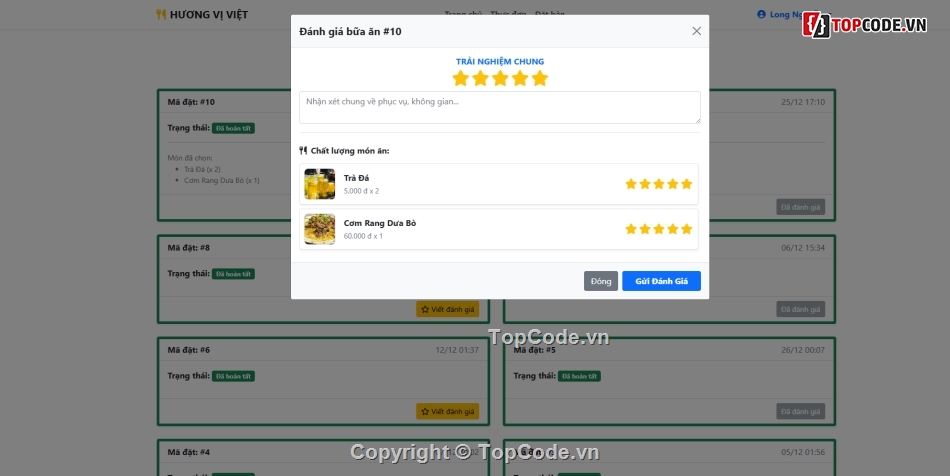
Task: Give Cơm Rang Dưa Bò the fifth star
Action: (x=686, y=229)
